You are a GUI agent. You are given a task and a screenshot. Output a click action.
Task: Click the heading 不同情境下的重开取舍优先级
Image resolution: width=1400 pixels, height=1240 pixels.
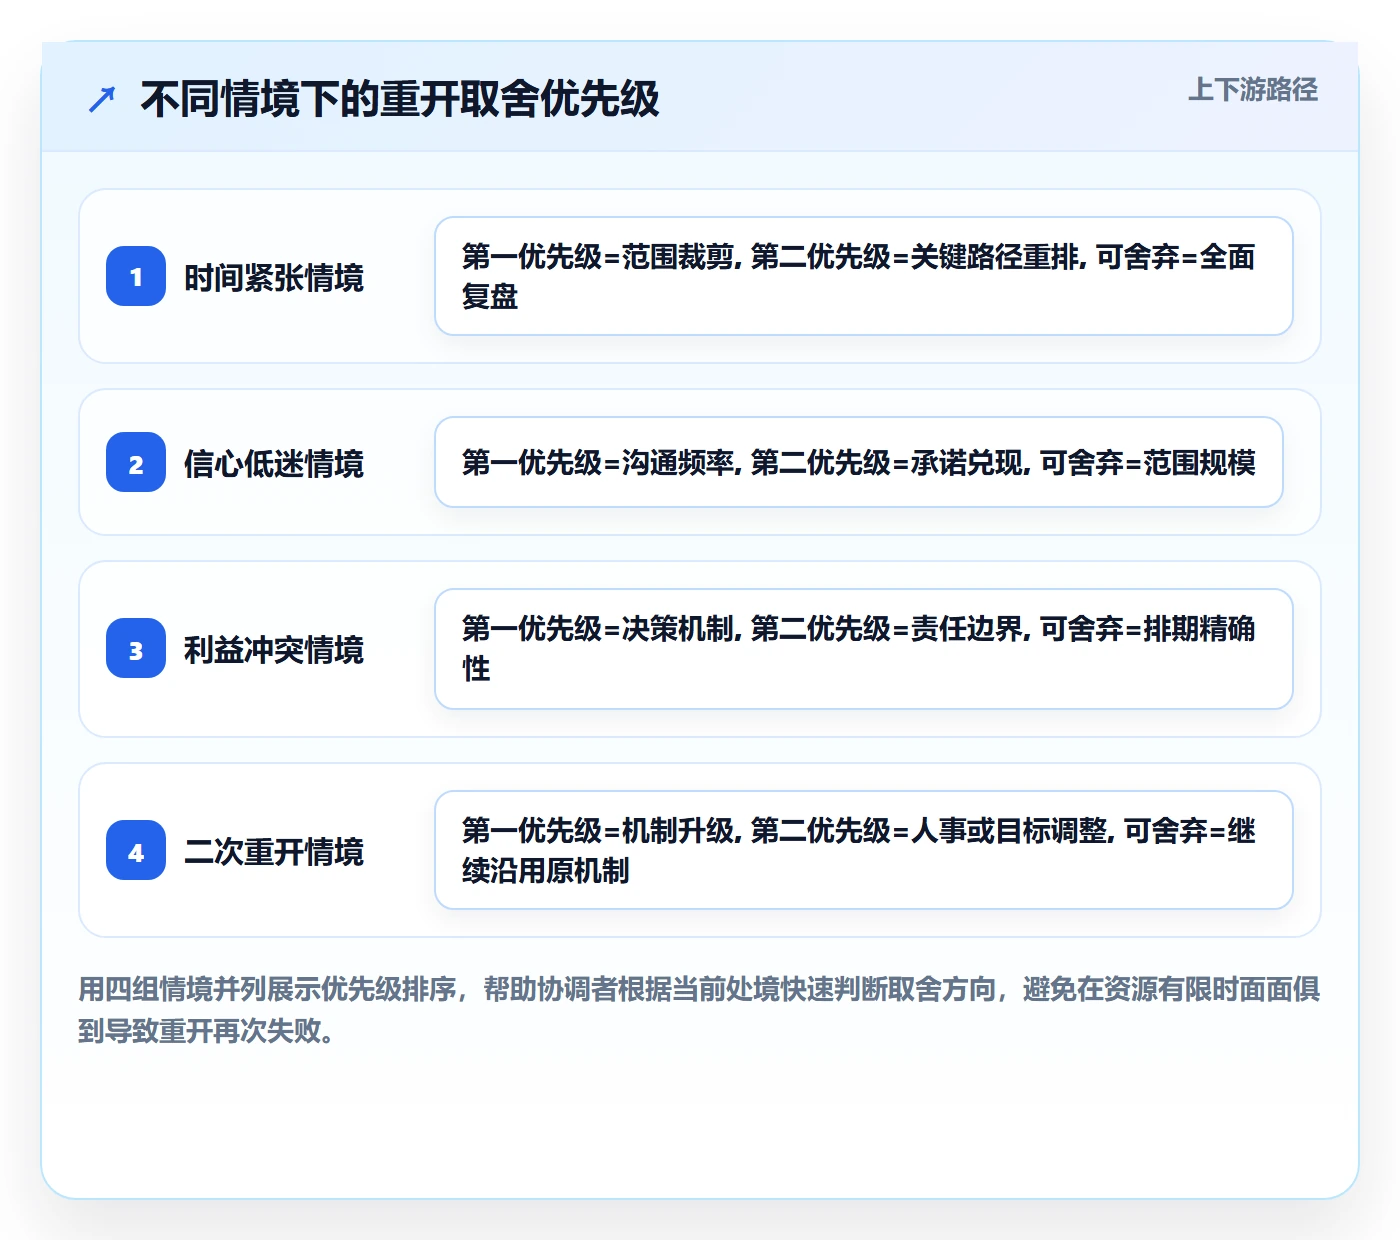coord(400,99)
